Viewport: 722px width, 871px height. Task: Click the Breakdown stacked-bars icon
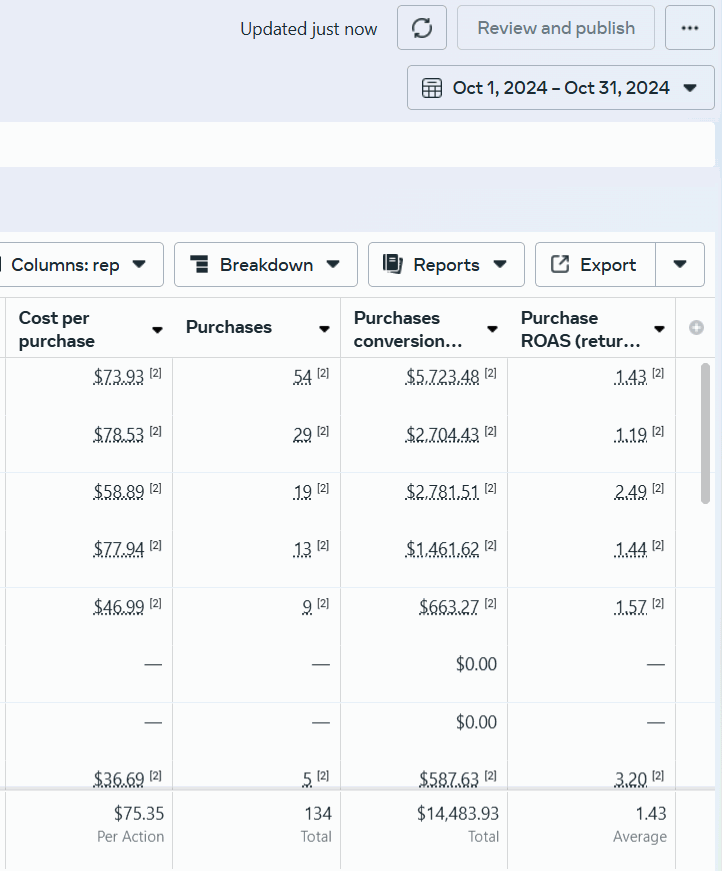pyautogui.click(x=199, y=264)
